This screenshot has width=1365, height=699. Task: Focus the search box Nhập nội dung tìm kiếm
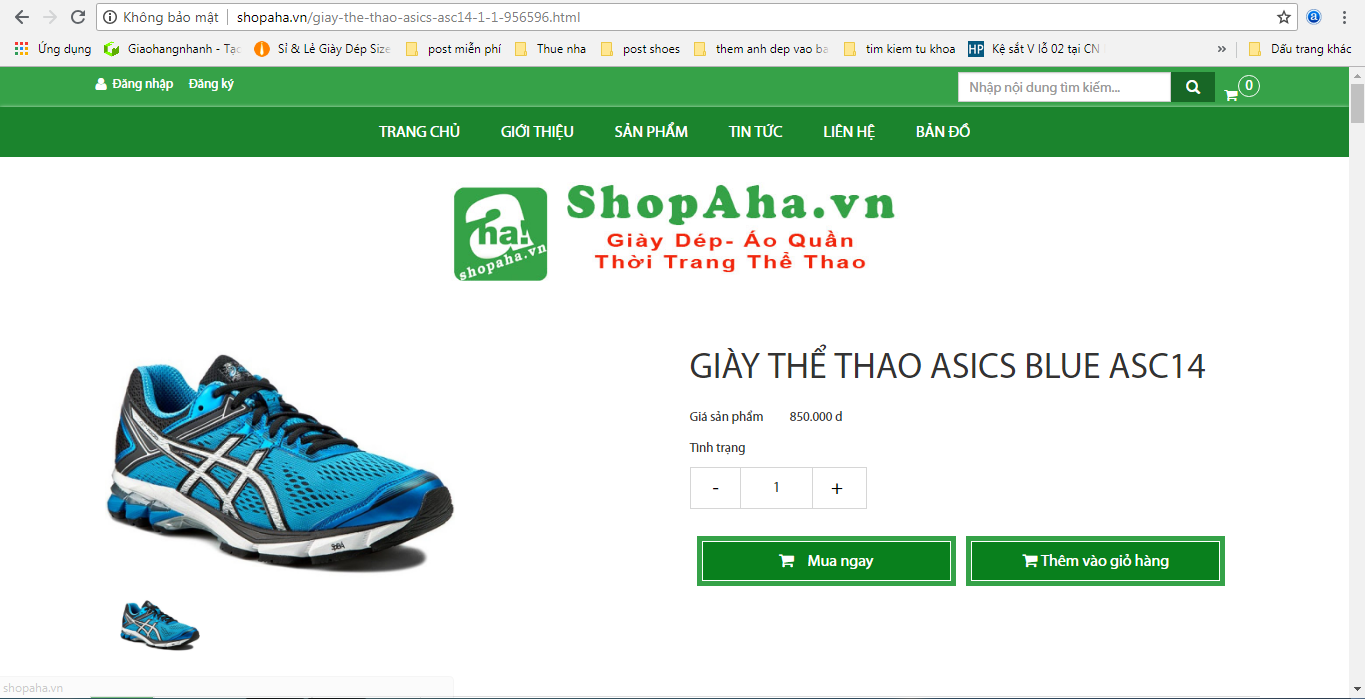pos(1064,87)
